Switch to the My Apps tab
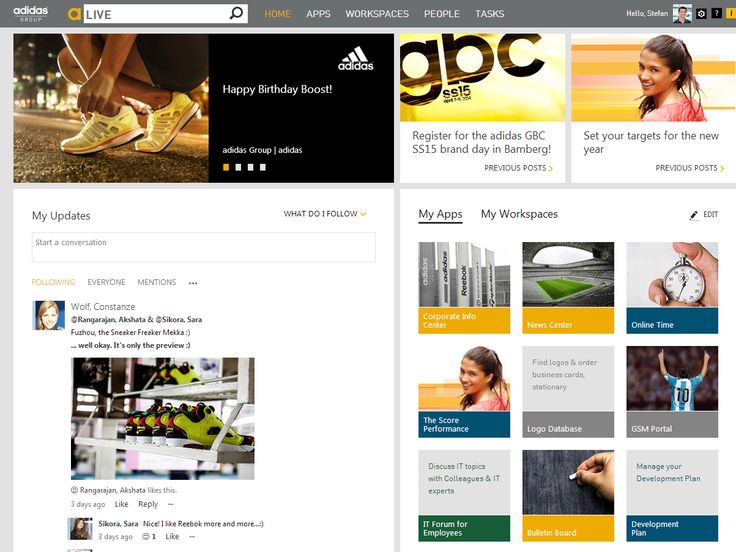The image size is (736, 552). point(440,215)
